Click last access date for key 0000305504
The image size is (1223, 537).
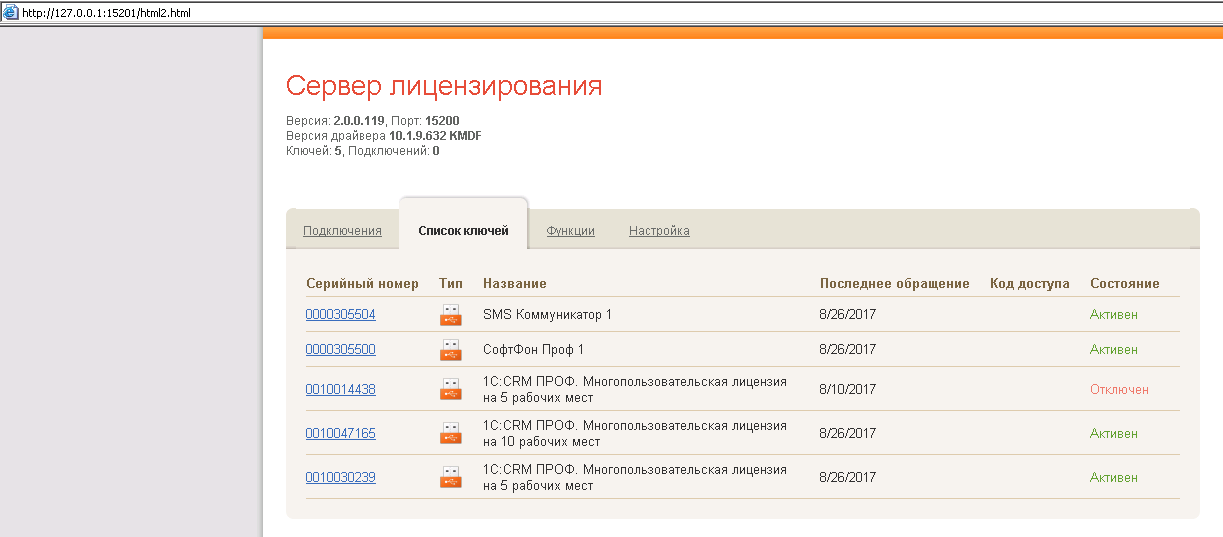848,315
